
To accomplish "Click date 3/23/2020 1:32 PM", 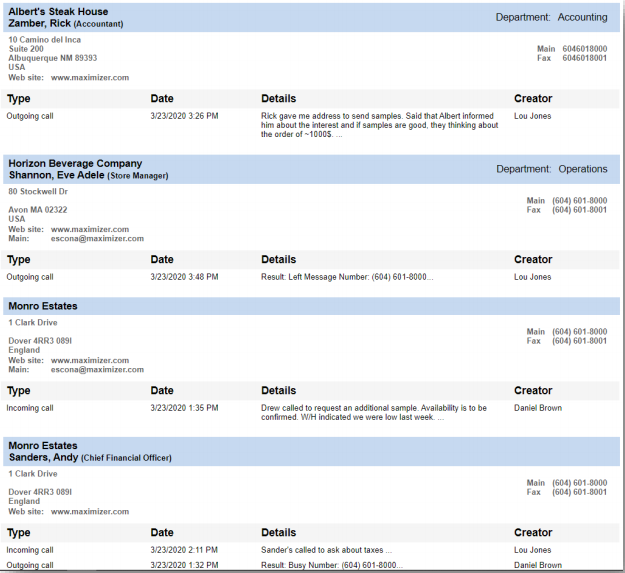I will coord(184,565).
